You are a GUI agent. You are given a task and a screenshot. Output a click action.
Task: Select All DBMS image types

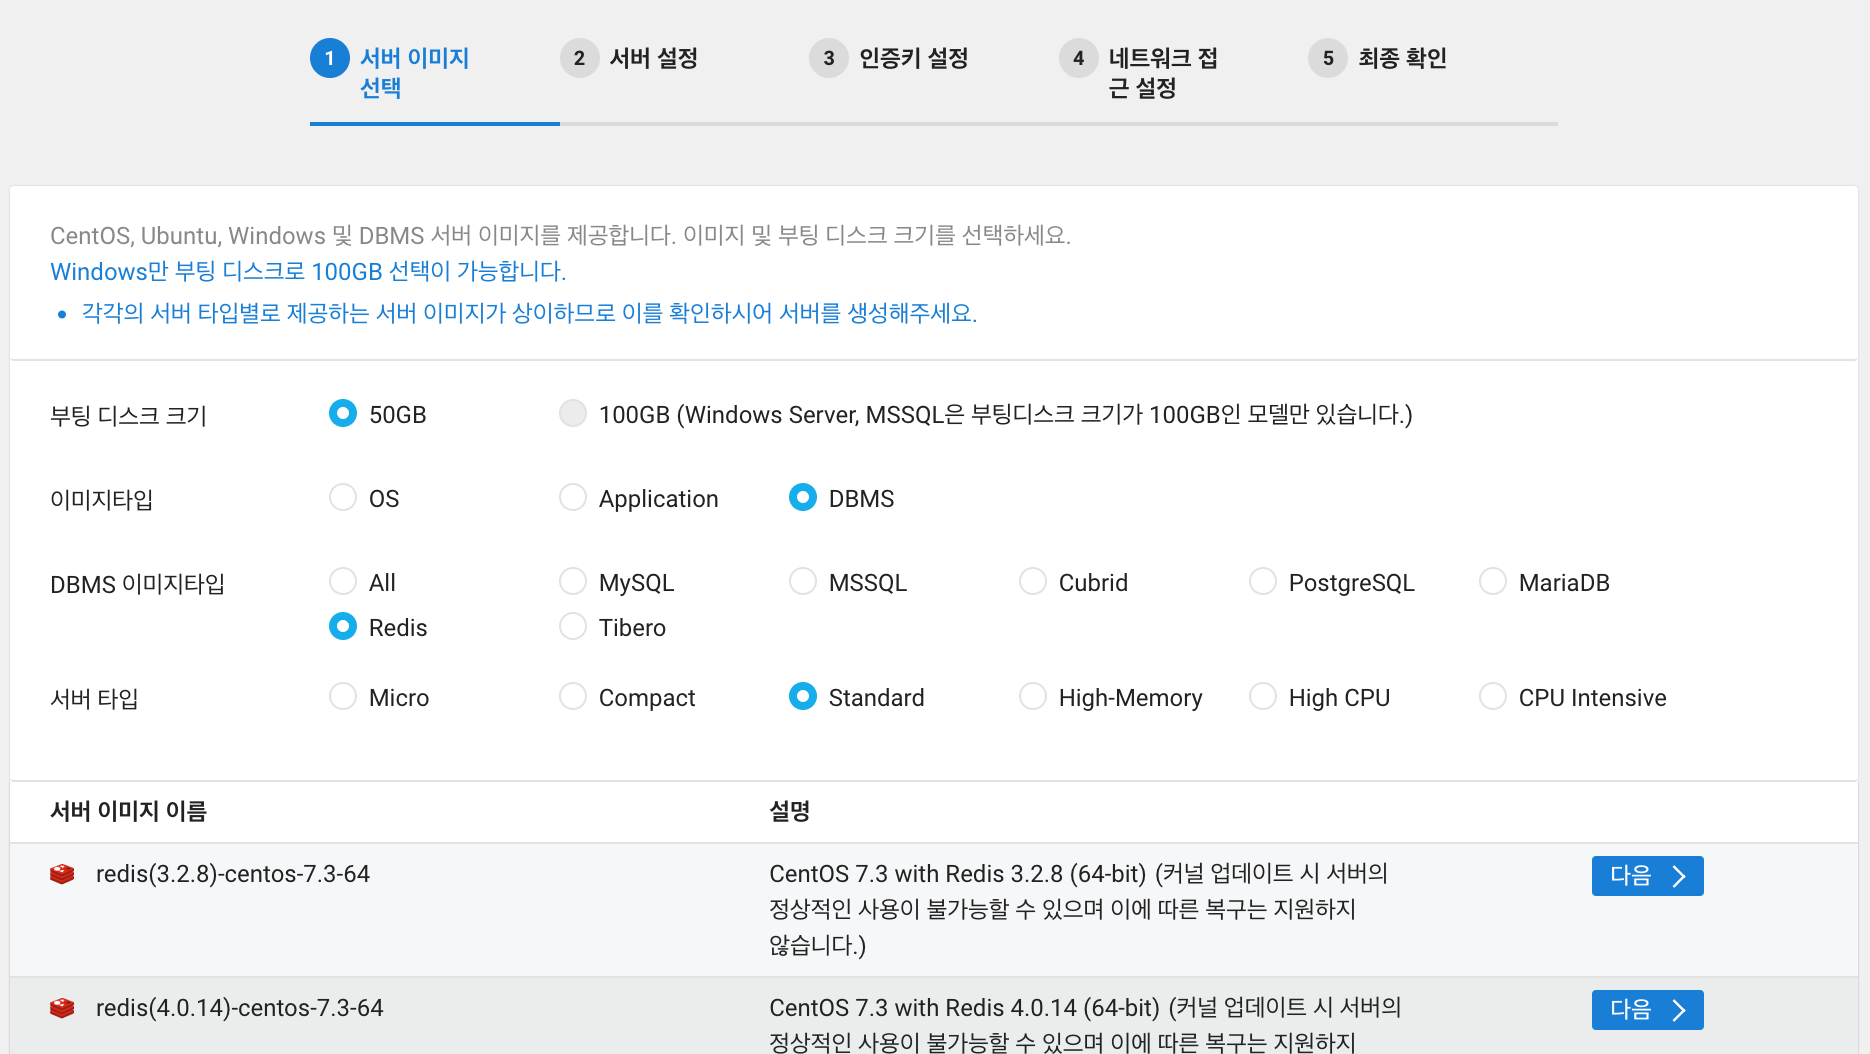point(343,581)
